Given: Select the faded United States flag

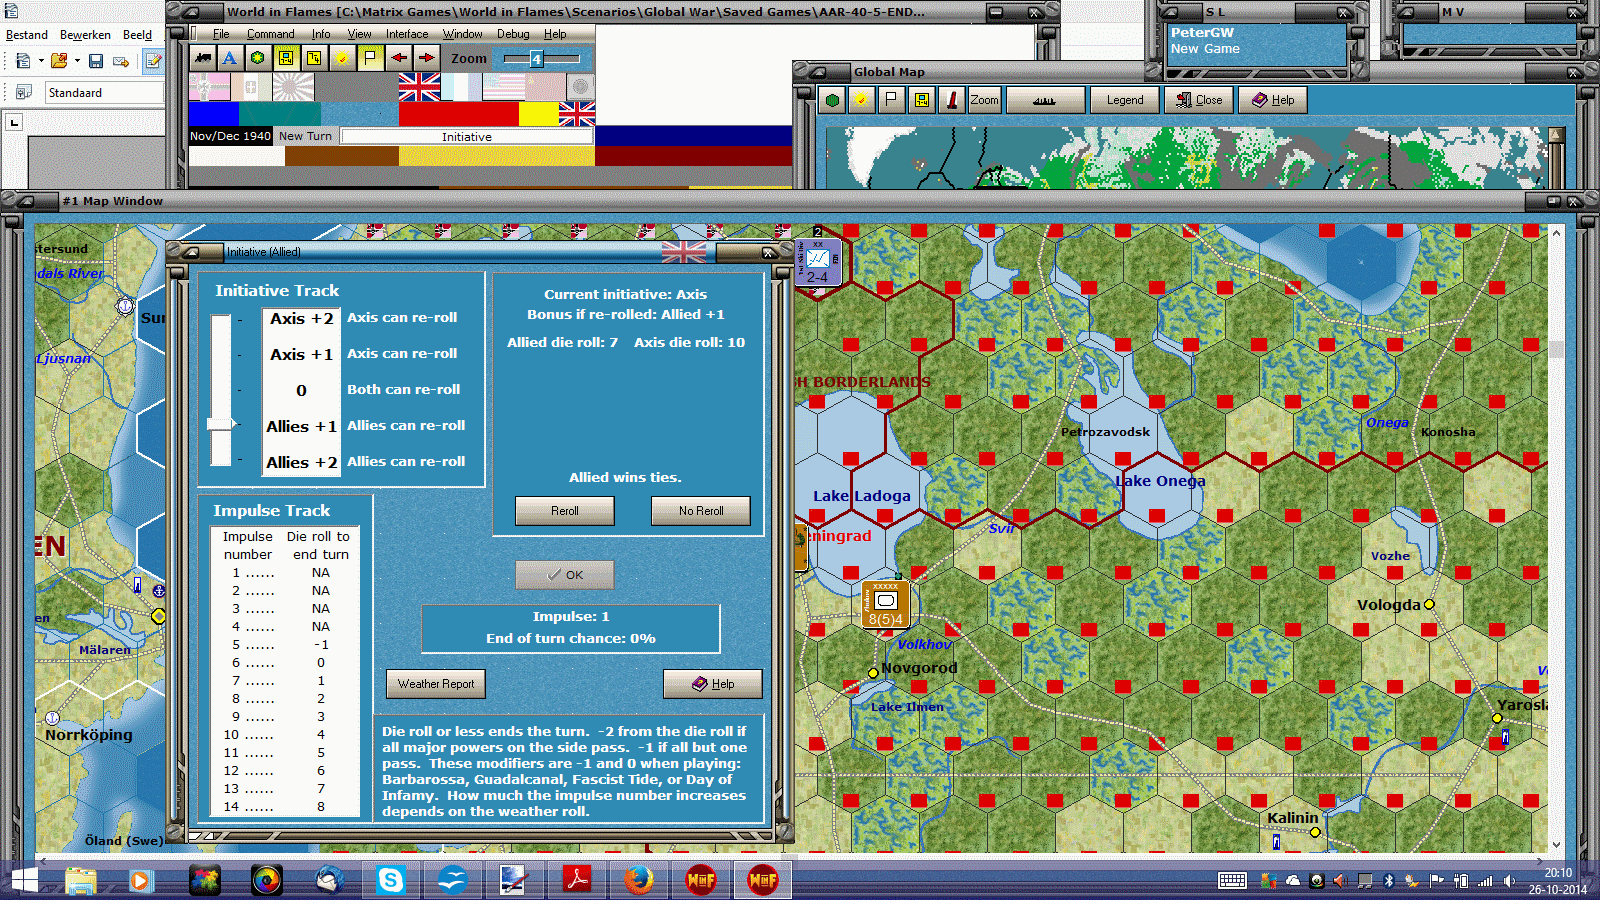Looking at the screenshot, I should pyautogui.click(x=503, y=87).
